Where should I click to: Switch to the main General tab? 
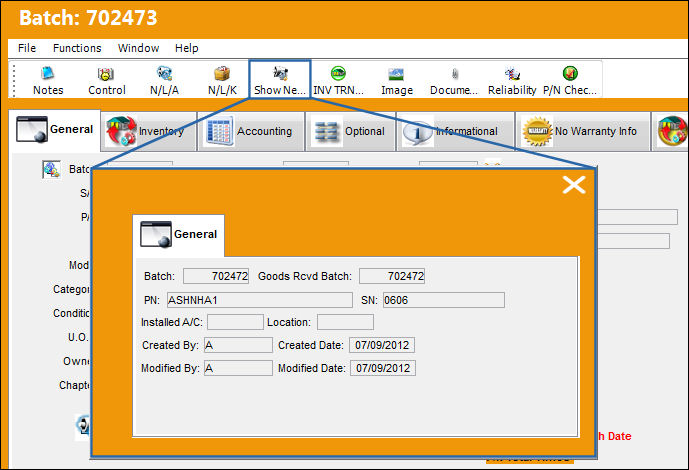pos(54,130)
